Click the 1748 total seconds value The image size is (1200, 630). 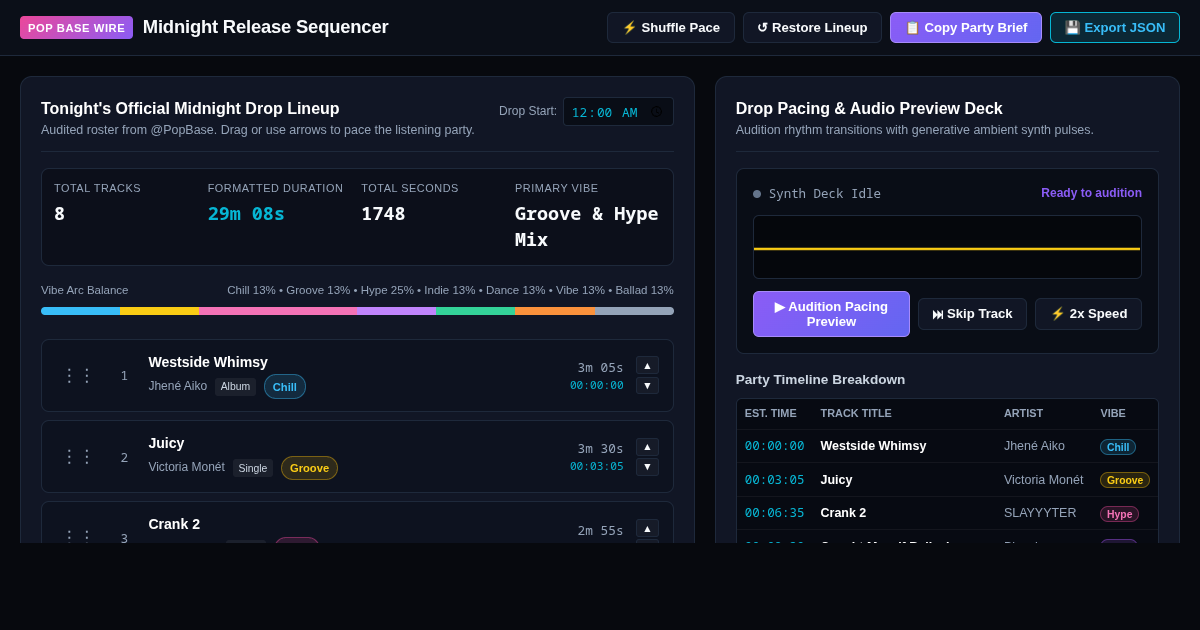(x=383, y=213)
